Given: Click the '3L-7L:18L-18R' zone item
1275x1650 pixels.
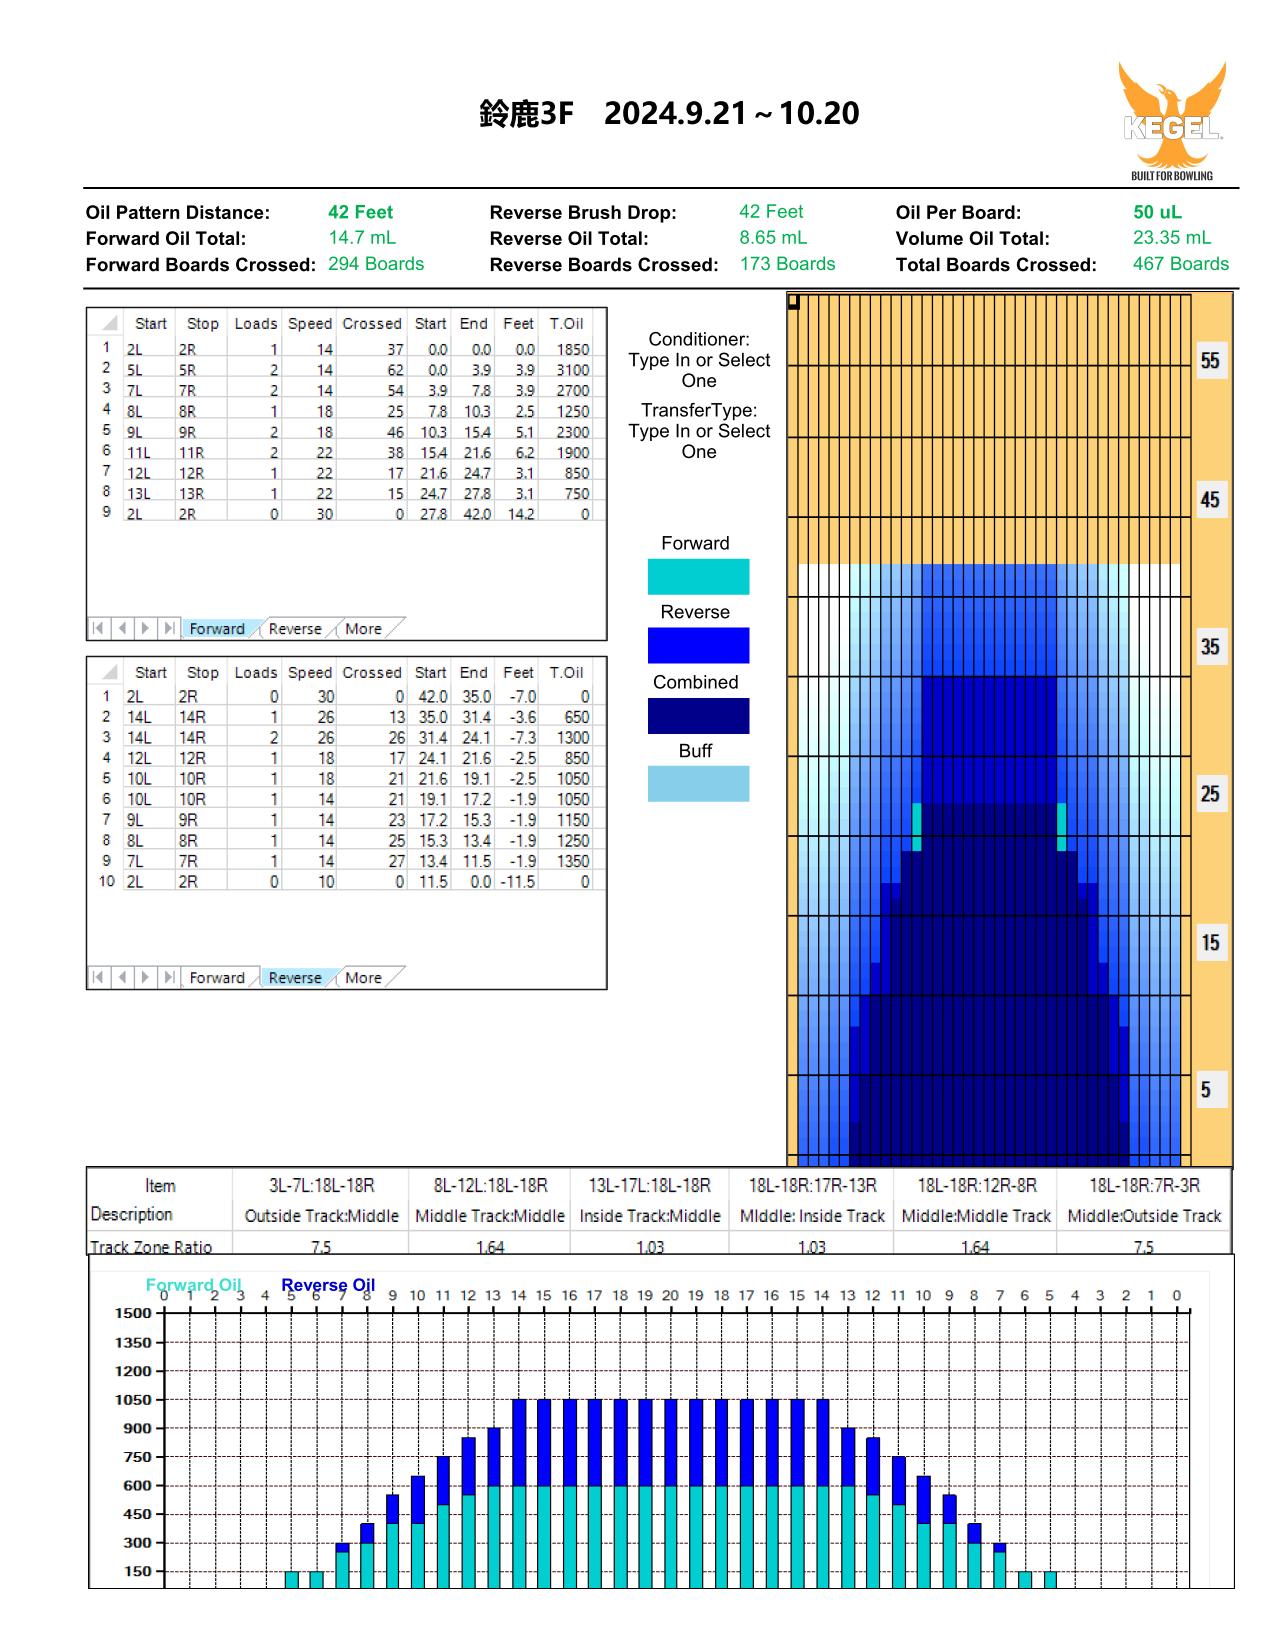Looking at the screenshot, I should pos(321,1185).
